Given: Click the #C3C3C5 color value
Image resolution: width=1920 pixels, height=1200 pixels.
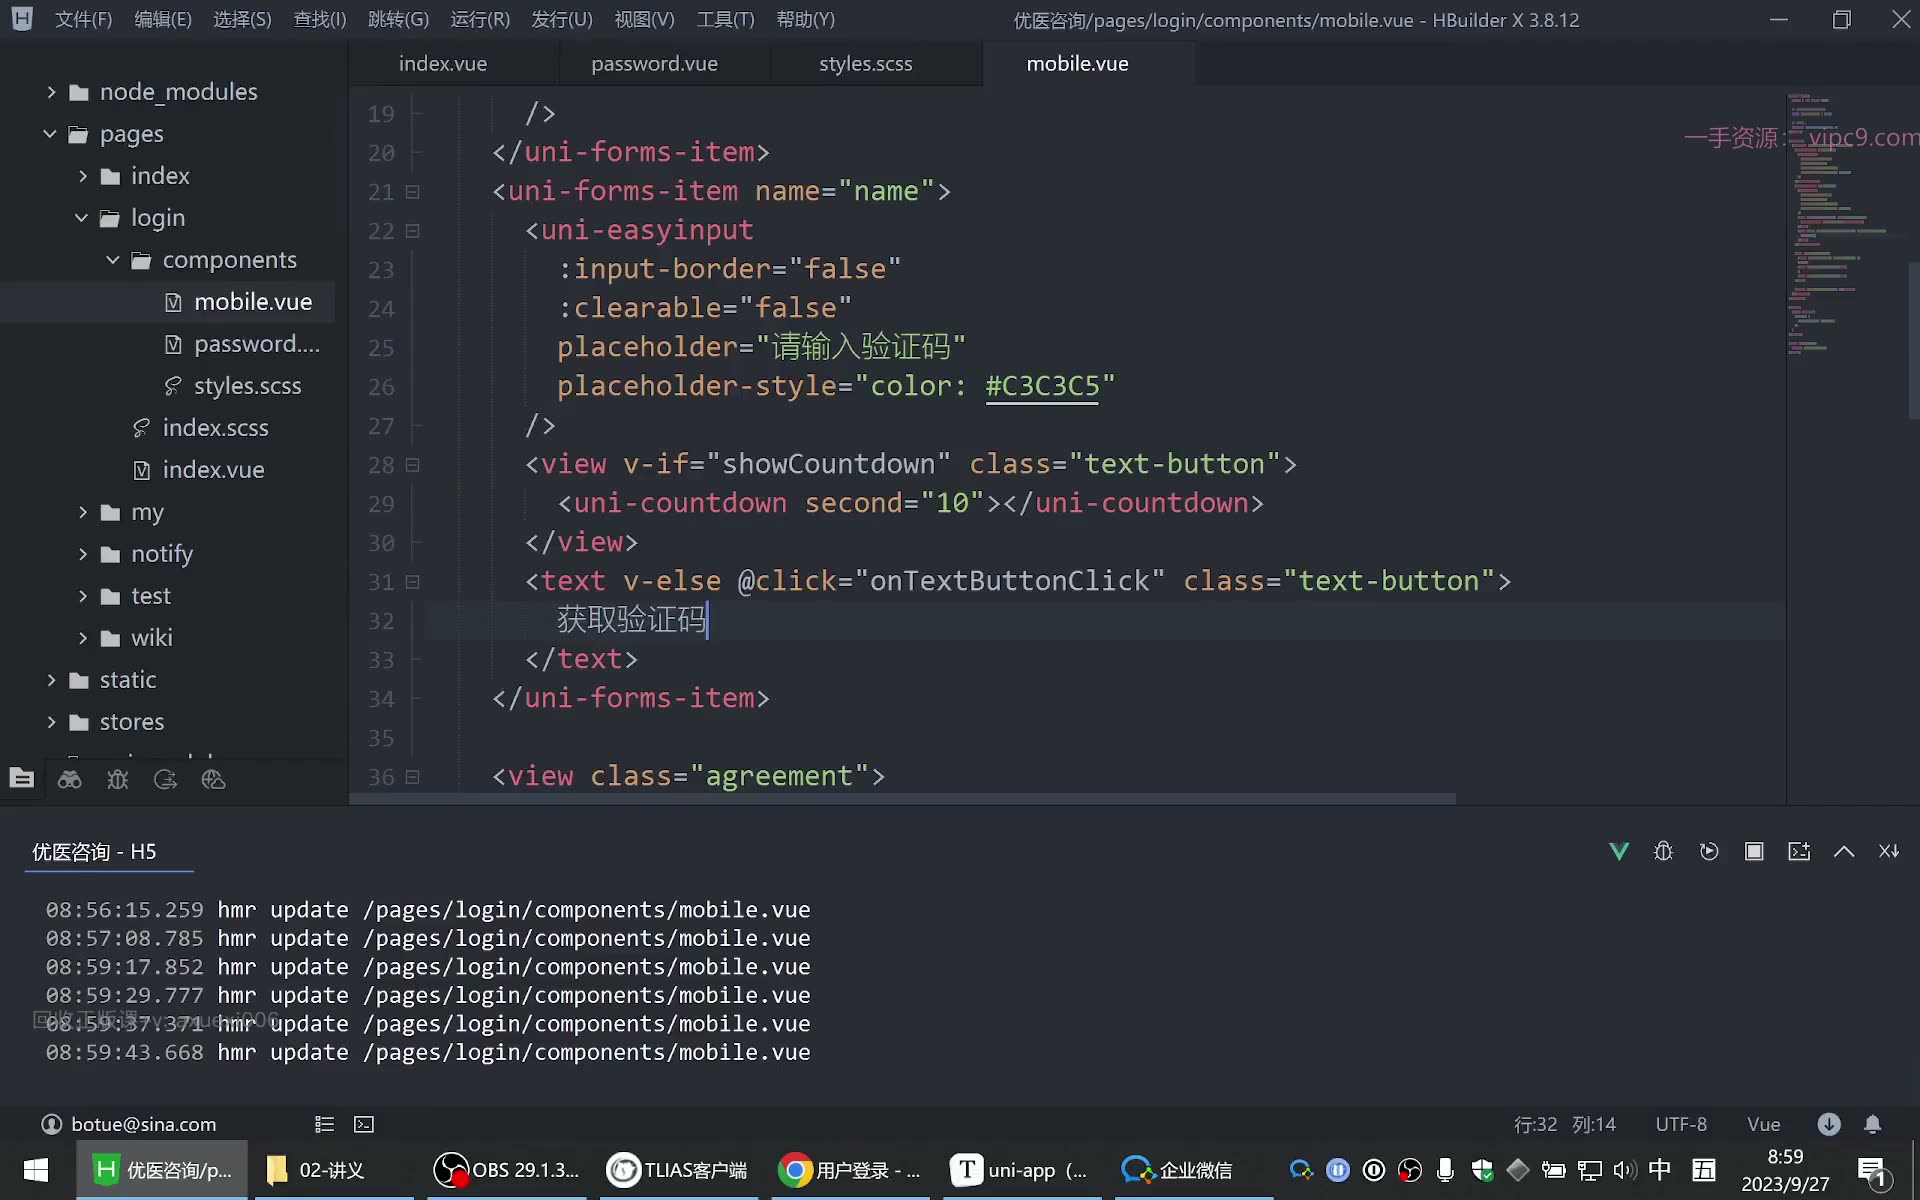Looking at the screenshot, I should click(x=1042, y=386).
